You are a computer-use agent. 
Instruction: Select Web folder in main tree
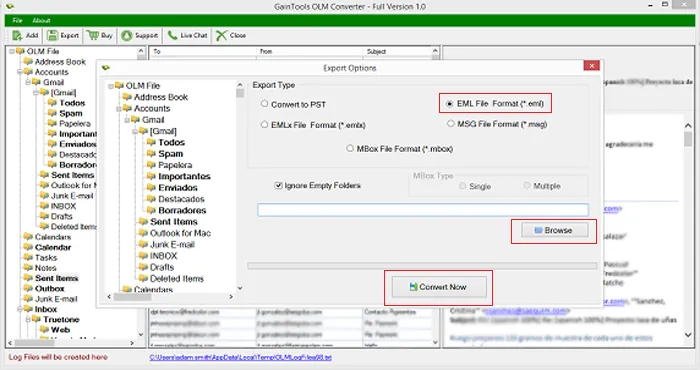(x=60, y=330)
